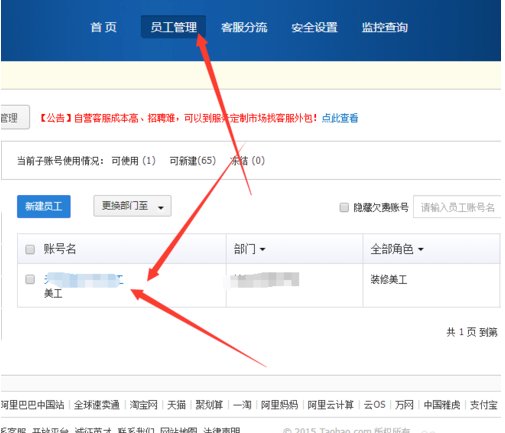Open the 更换部门至 dropdown
The width and height of the screenshot is (505, 433).
[132, 206]
